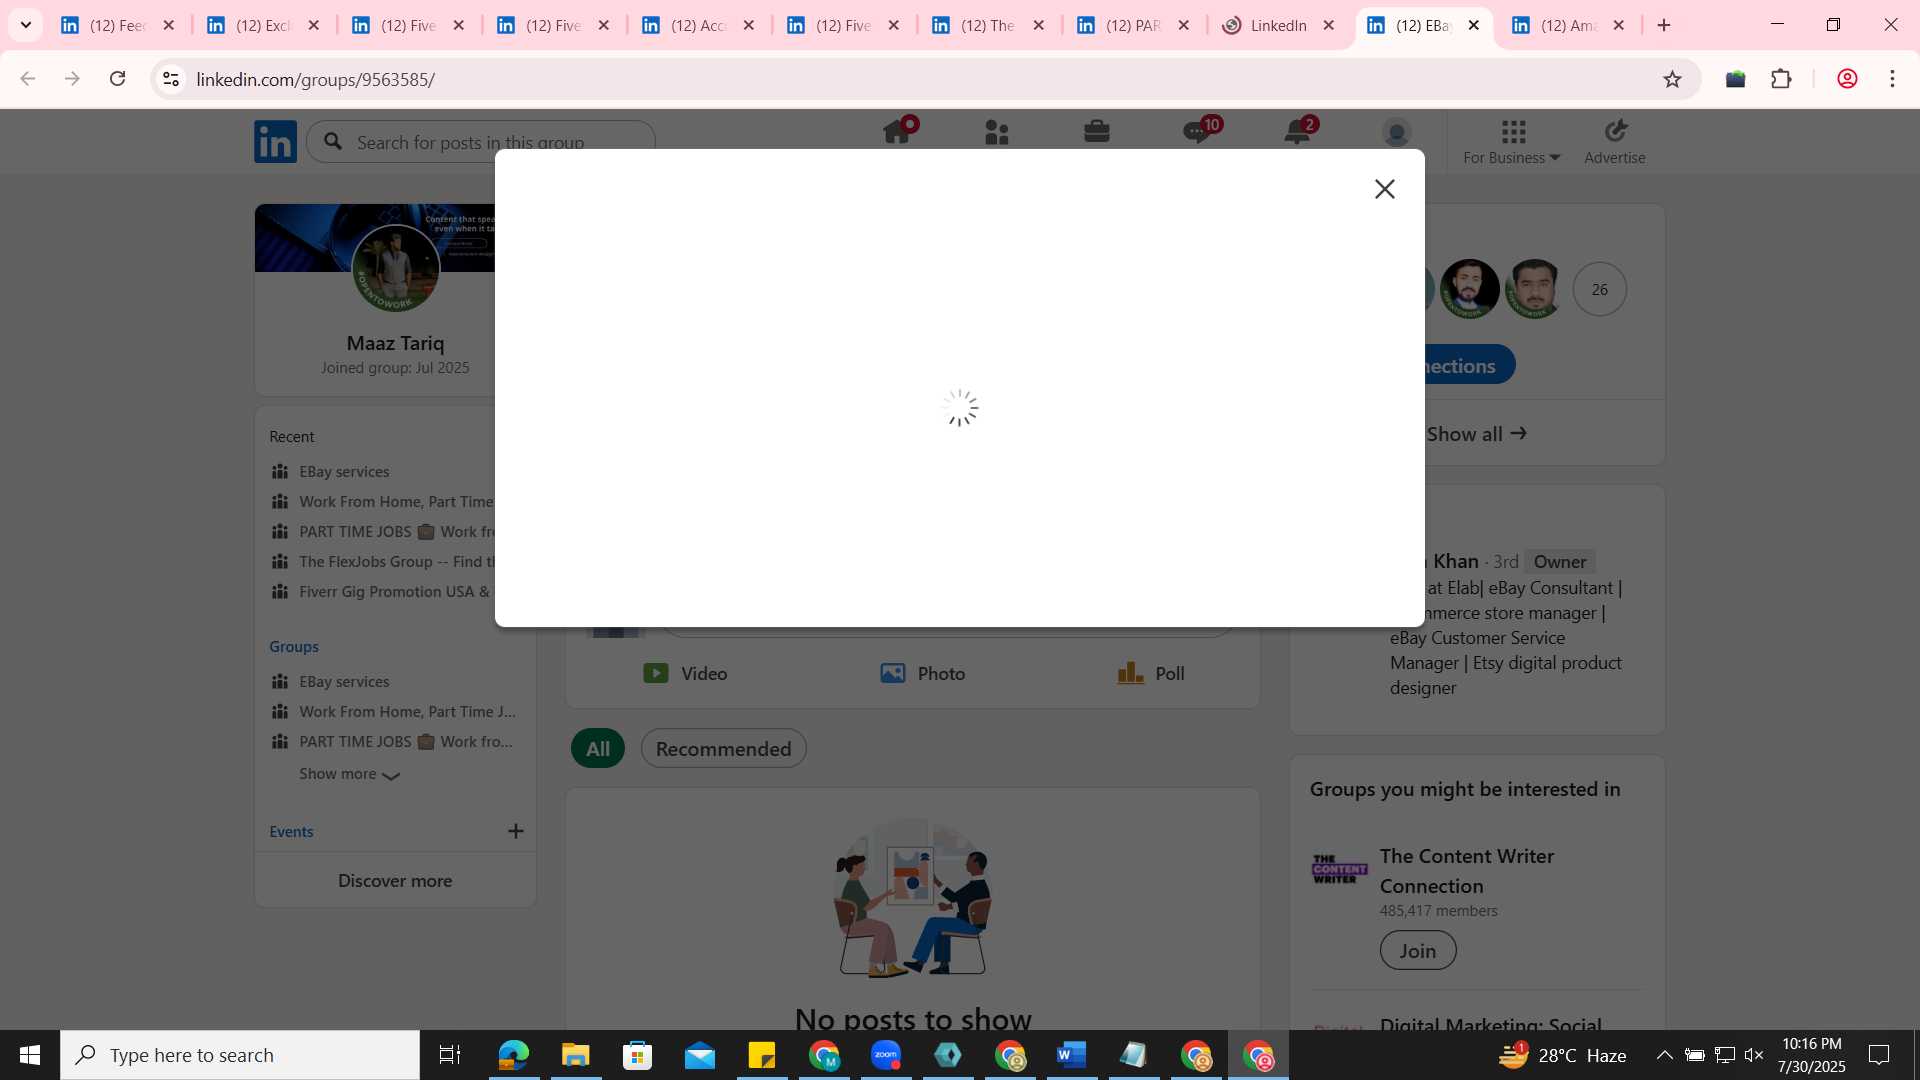Create a Poll post
The height and width of the screenshot is (1080, 1920).
pyautogui.click(x=1151, y=673)
